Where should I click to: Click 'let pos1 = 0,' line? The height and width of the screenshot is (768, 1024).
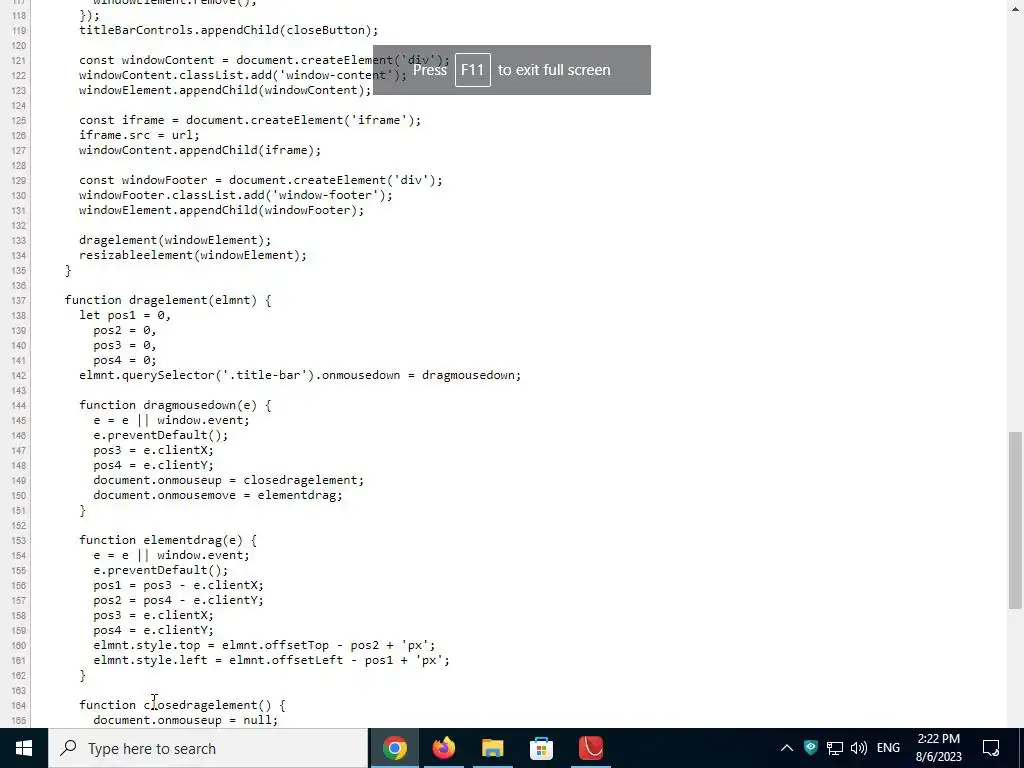tap(125, 315)
